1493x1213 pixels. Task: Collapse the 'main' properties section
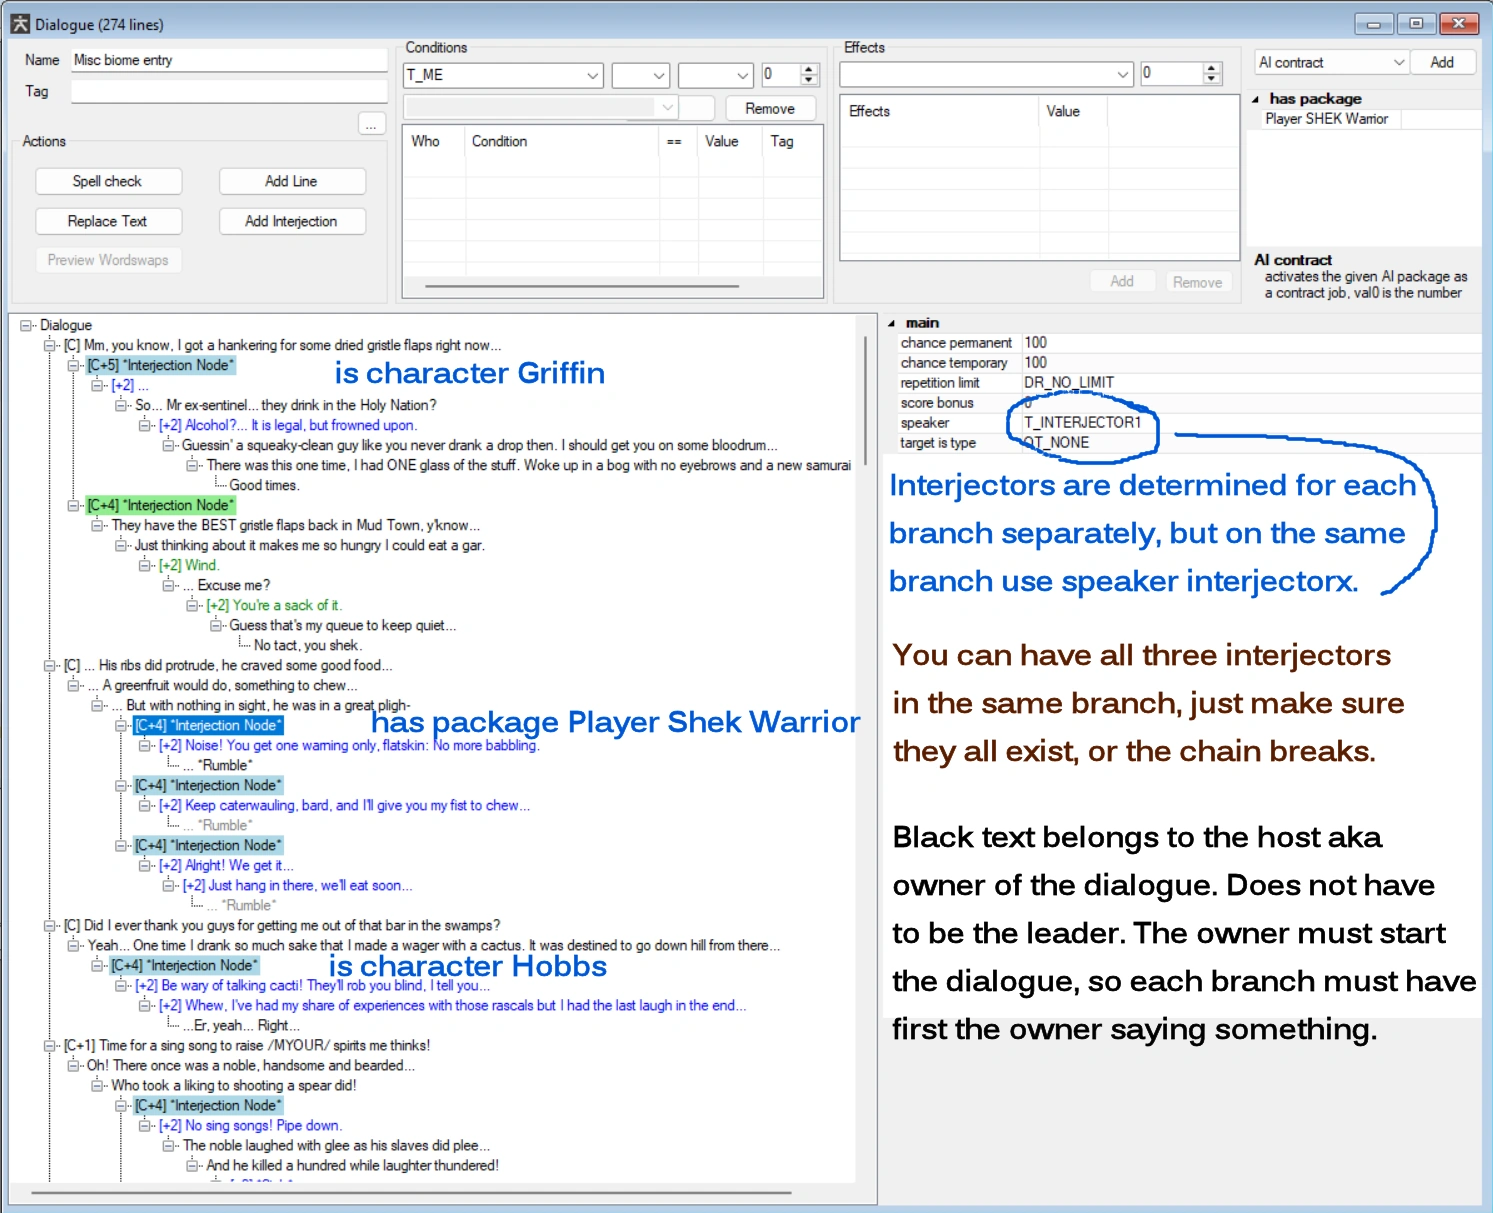tap(892, 323)
